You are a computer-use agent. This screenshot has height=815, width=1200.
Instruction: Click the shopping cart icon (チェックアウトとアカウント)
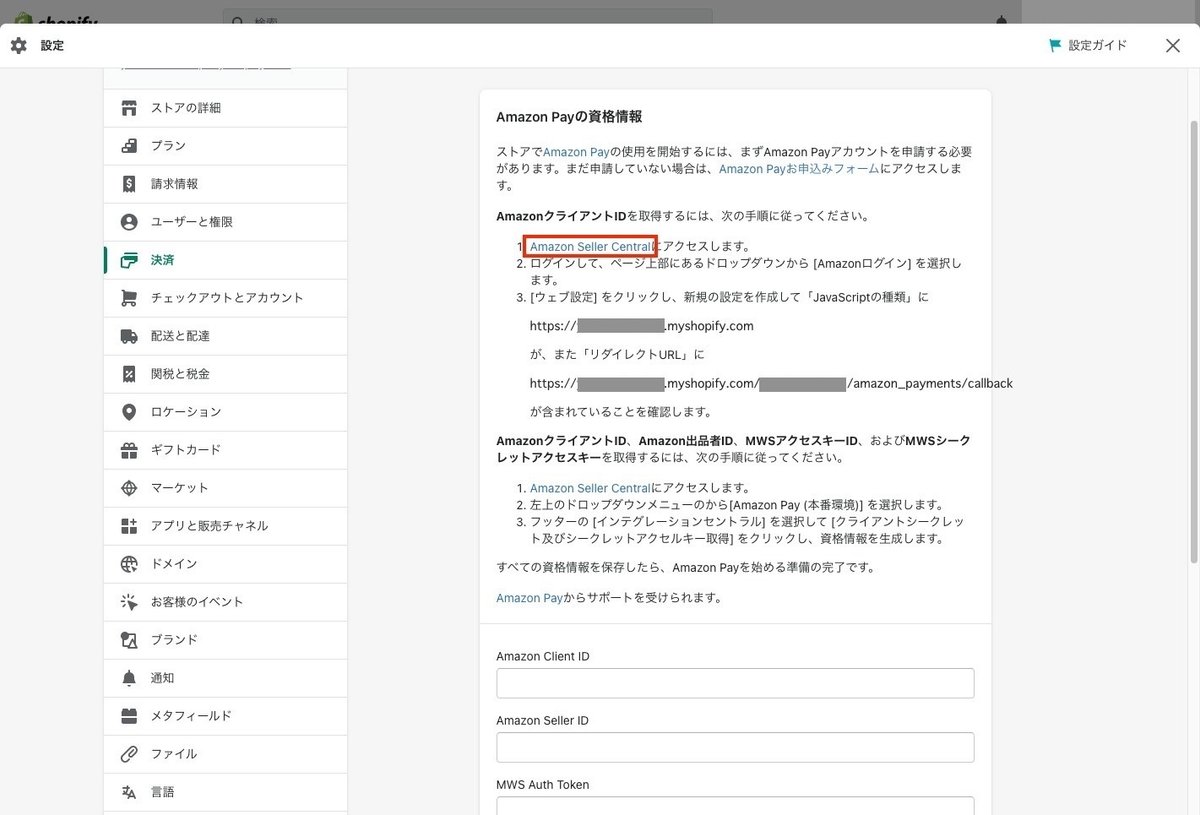click(x=129, y=298)
